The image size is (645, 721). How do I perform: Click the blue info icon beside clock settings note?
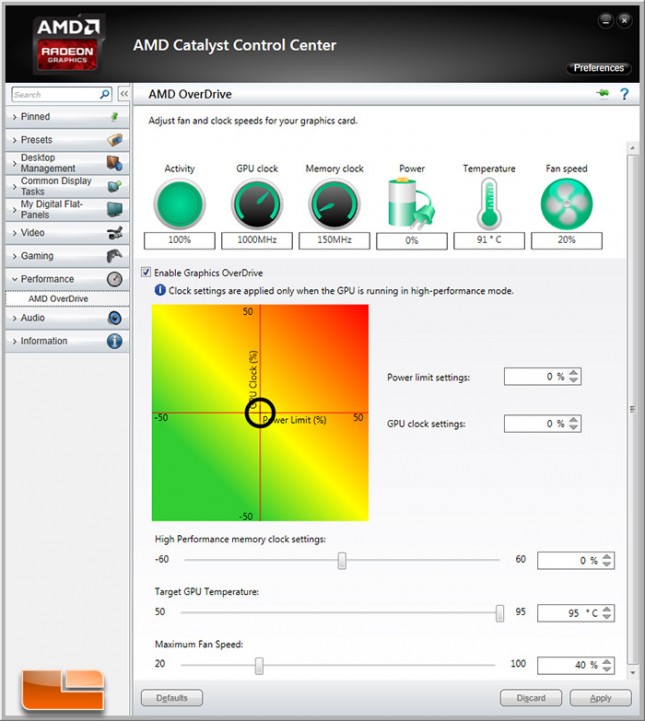(160, 290)
